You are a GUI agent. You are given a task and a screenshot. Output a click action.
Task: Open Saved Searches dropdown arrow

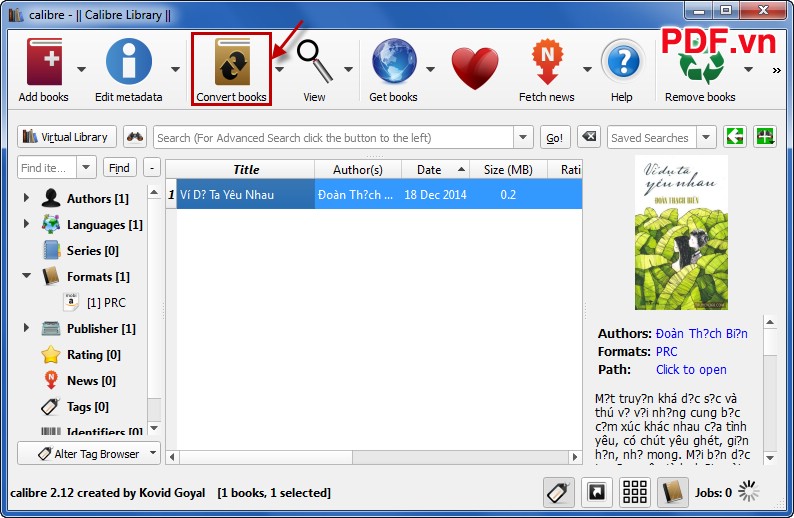[x=706, y=137]
